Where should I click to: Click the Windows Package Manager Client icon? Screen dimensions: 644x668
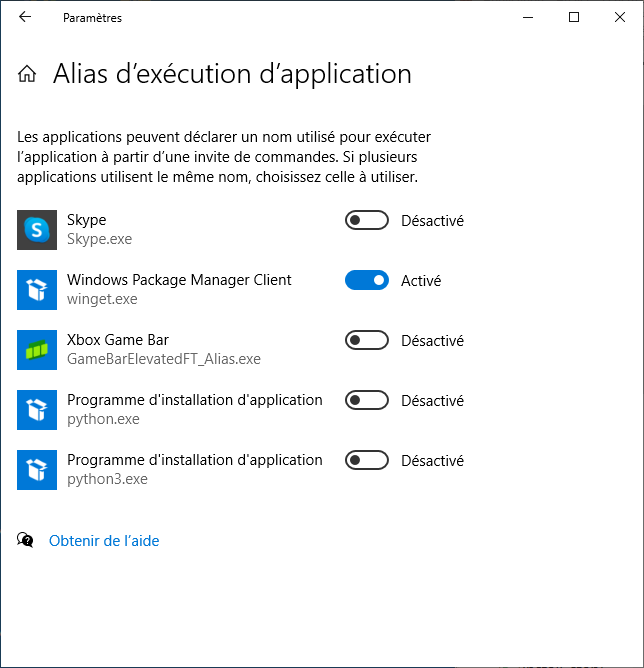pos(37,290)
